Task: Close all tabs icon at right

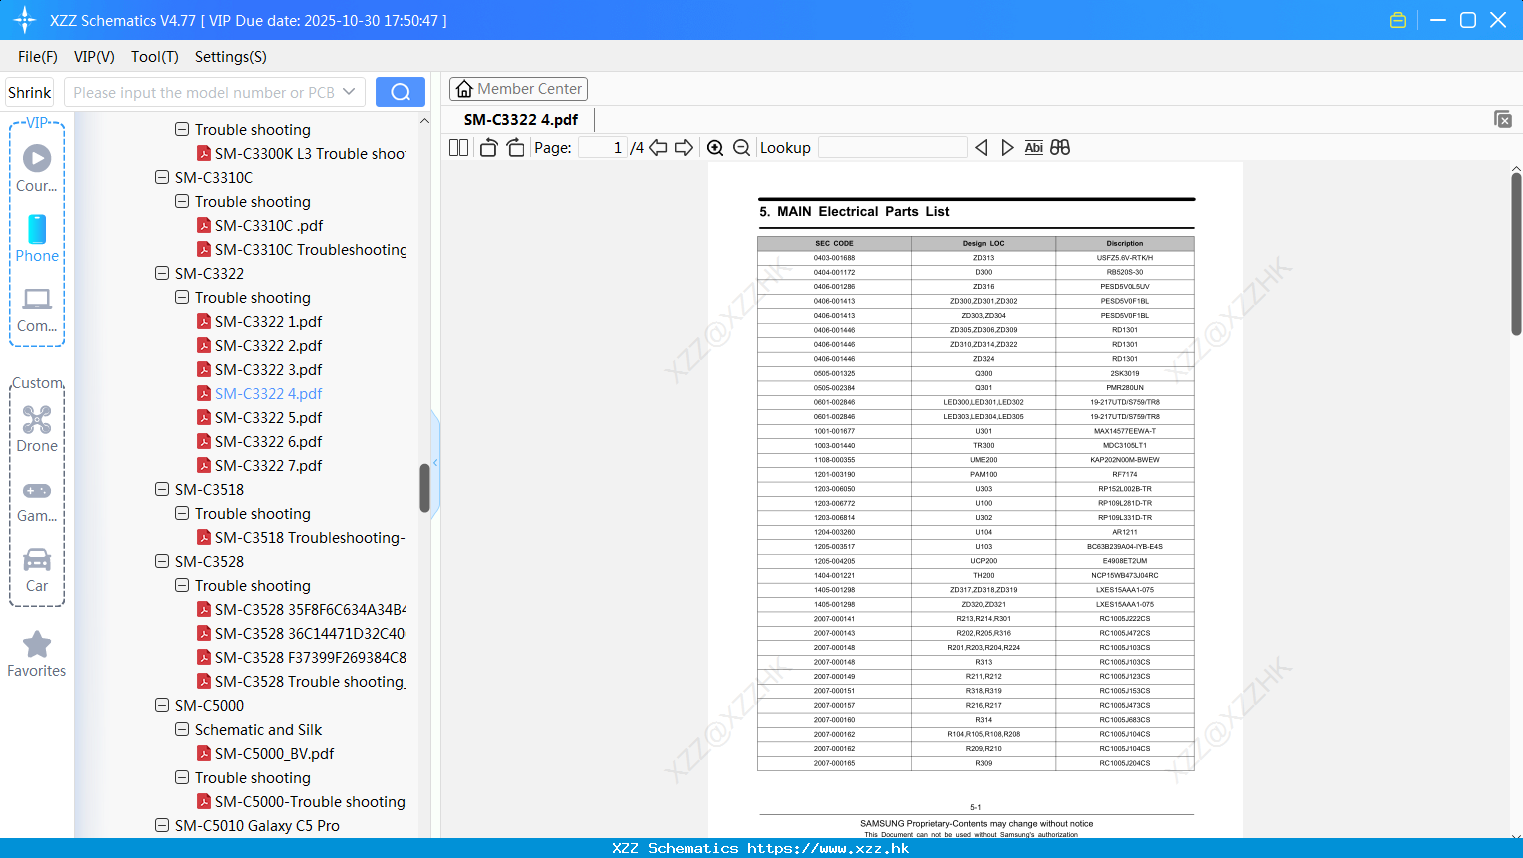Action: tap(1503, 119)
